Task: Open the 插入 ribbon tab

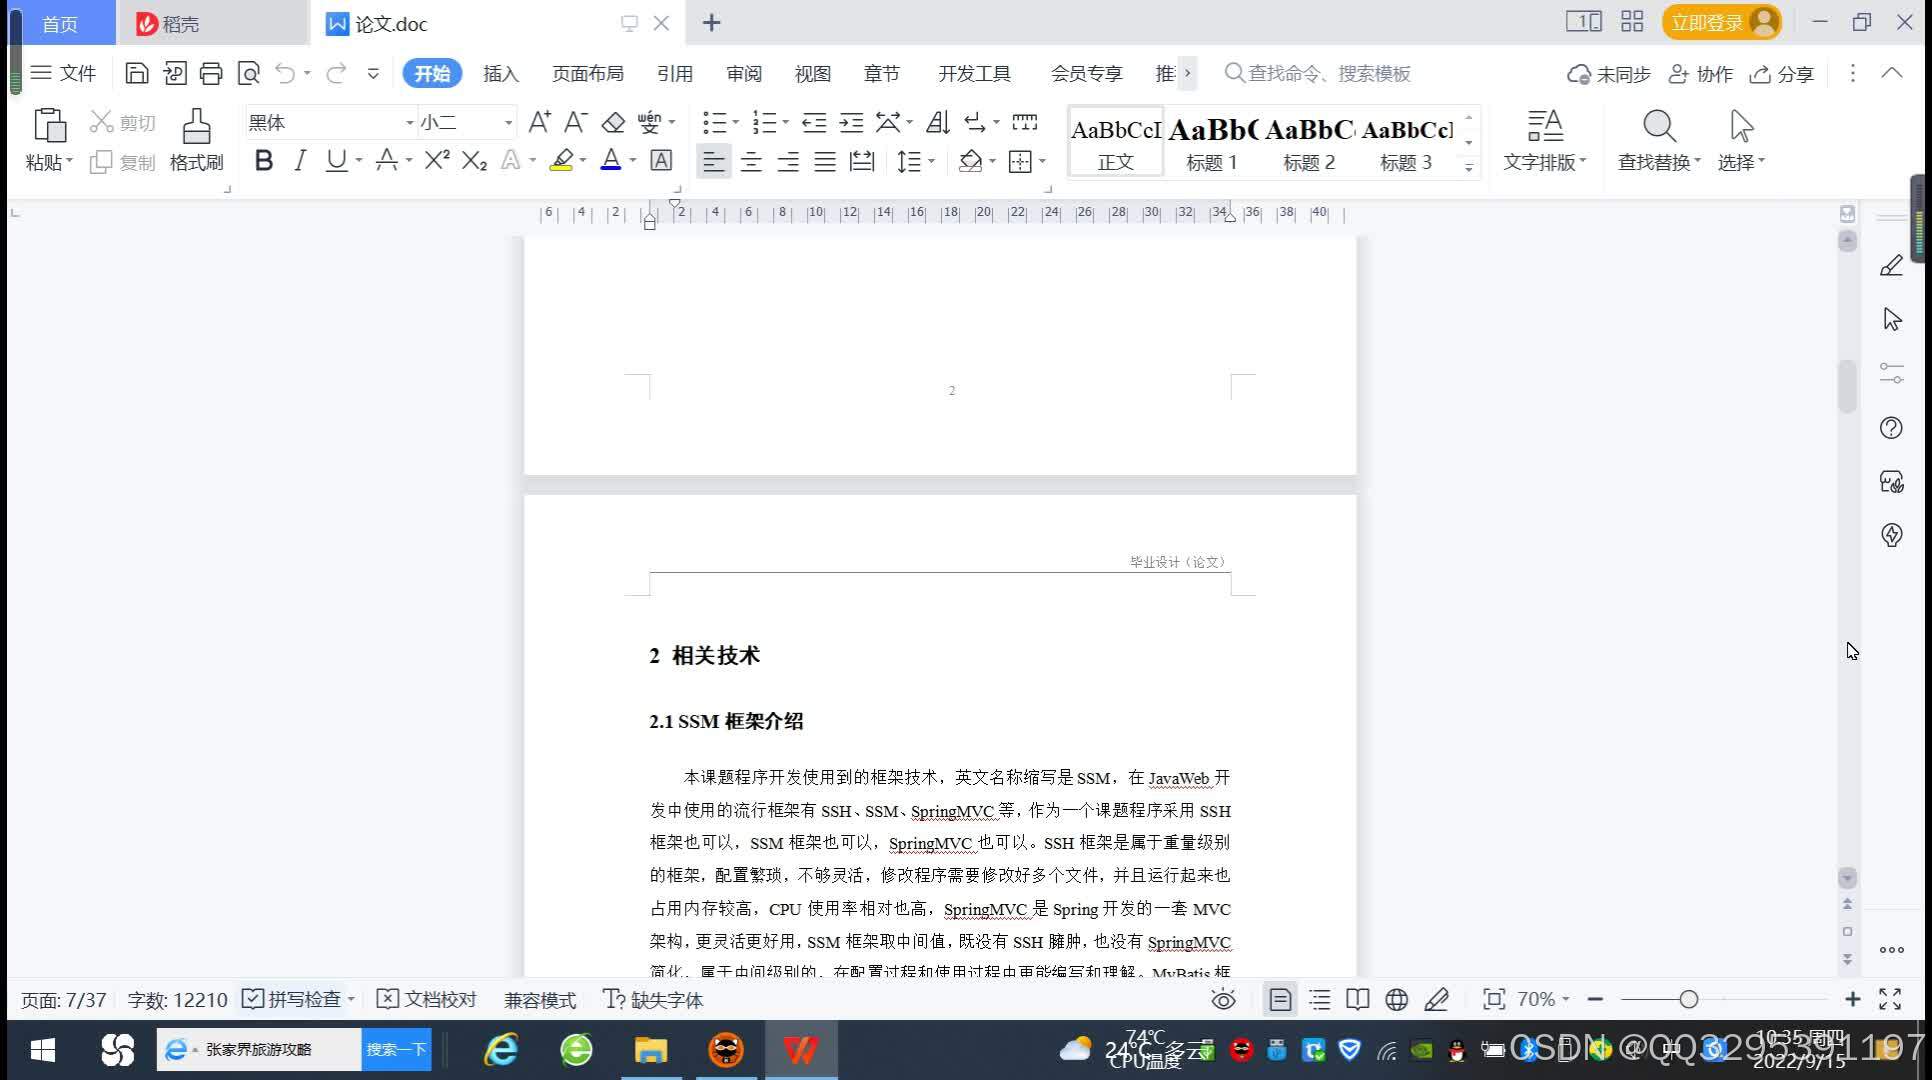Action: click(501, 74)
